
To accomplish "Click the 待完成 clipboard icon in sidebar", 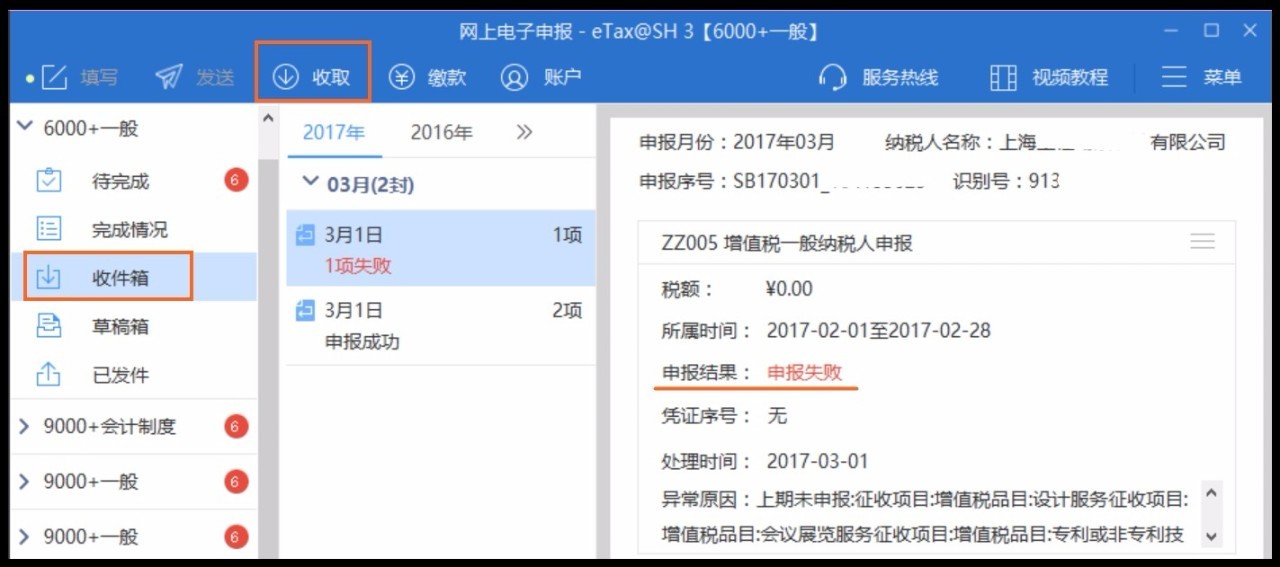I will tap(49, 181).
